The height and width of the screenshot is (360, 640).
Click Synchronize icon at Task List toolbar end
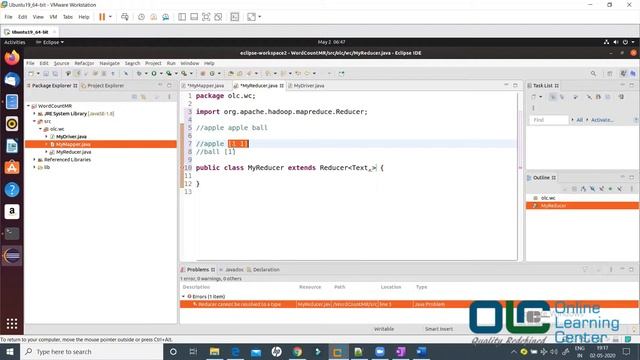pyautogui.click(x=621, y=97)
